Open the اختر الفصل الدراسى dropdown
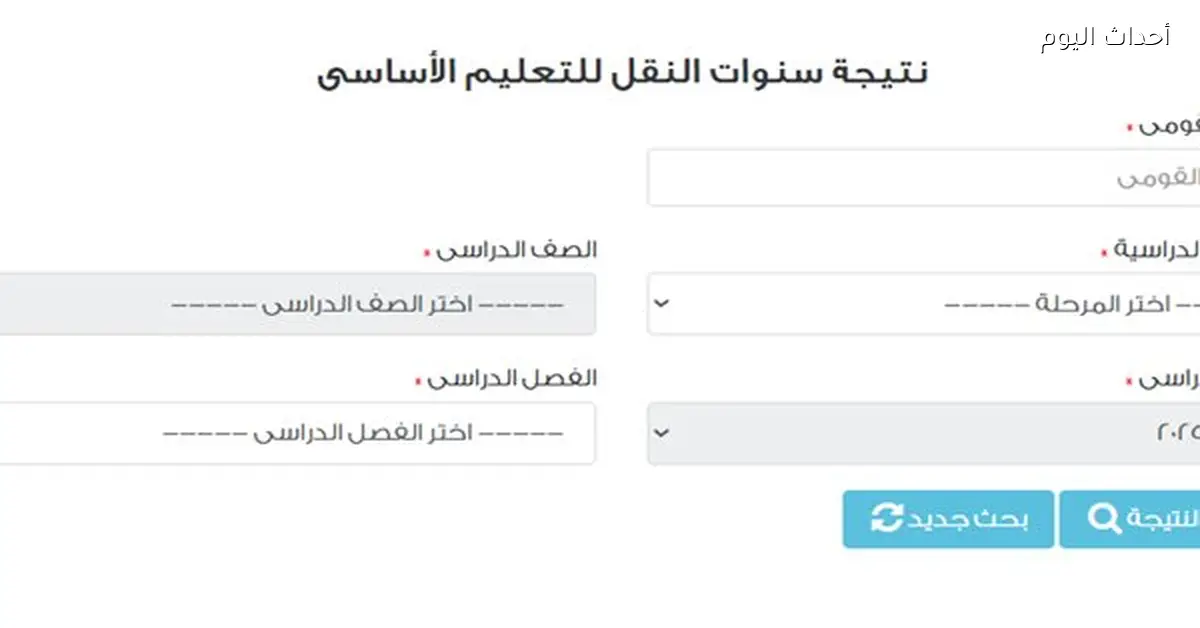 pos(300,433)
